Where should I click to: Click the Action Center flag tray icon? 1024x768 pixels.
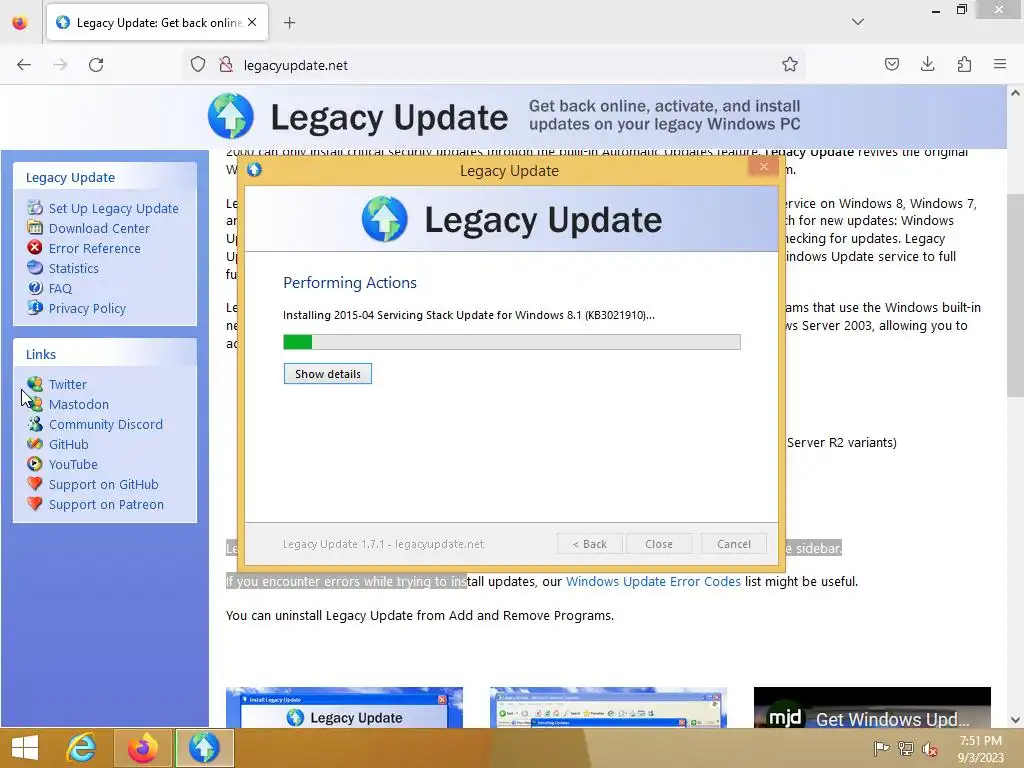point(881,748)
